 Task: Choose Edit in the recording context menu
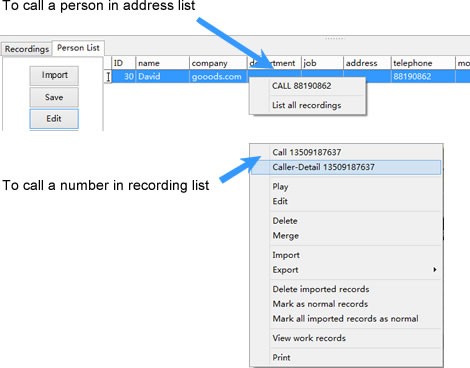click(346, 201)
